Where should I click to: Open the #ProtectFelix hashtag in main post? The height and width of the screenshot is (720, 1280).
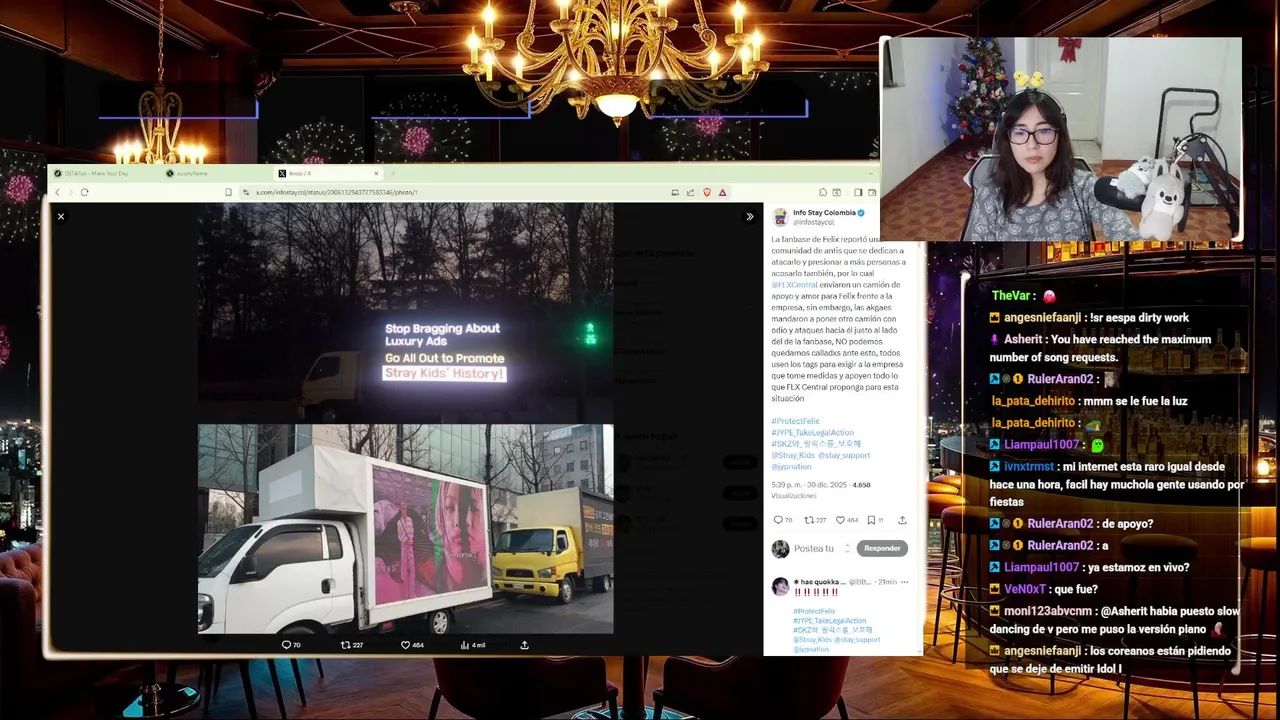[795, 421]
